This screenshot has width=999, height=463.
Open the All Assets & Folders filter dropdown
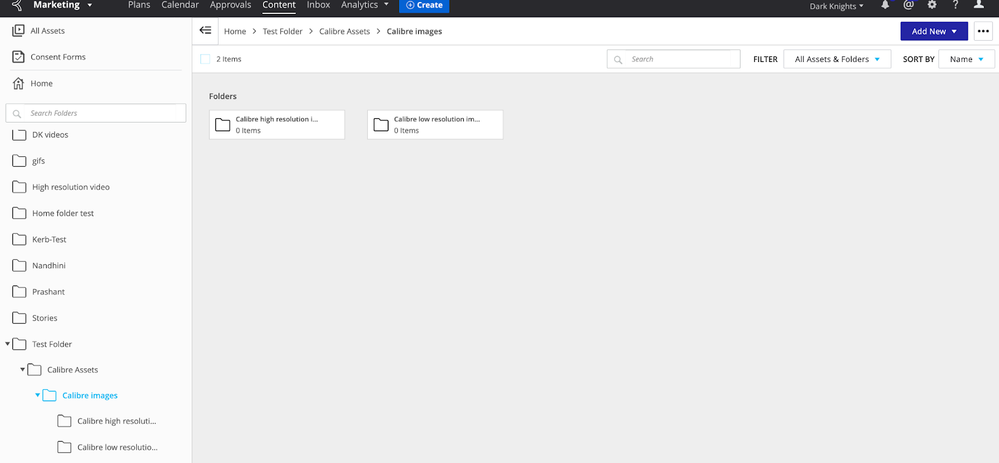837,59
